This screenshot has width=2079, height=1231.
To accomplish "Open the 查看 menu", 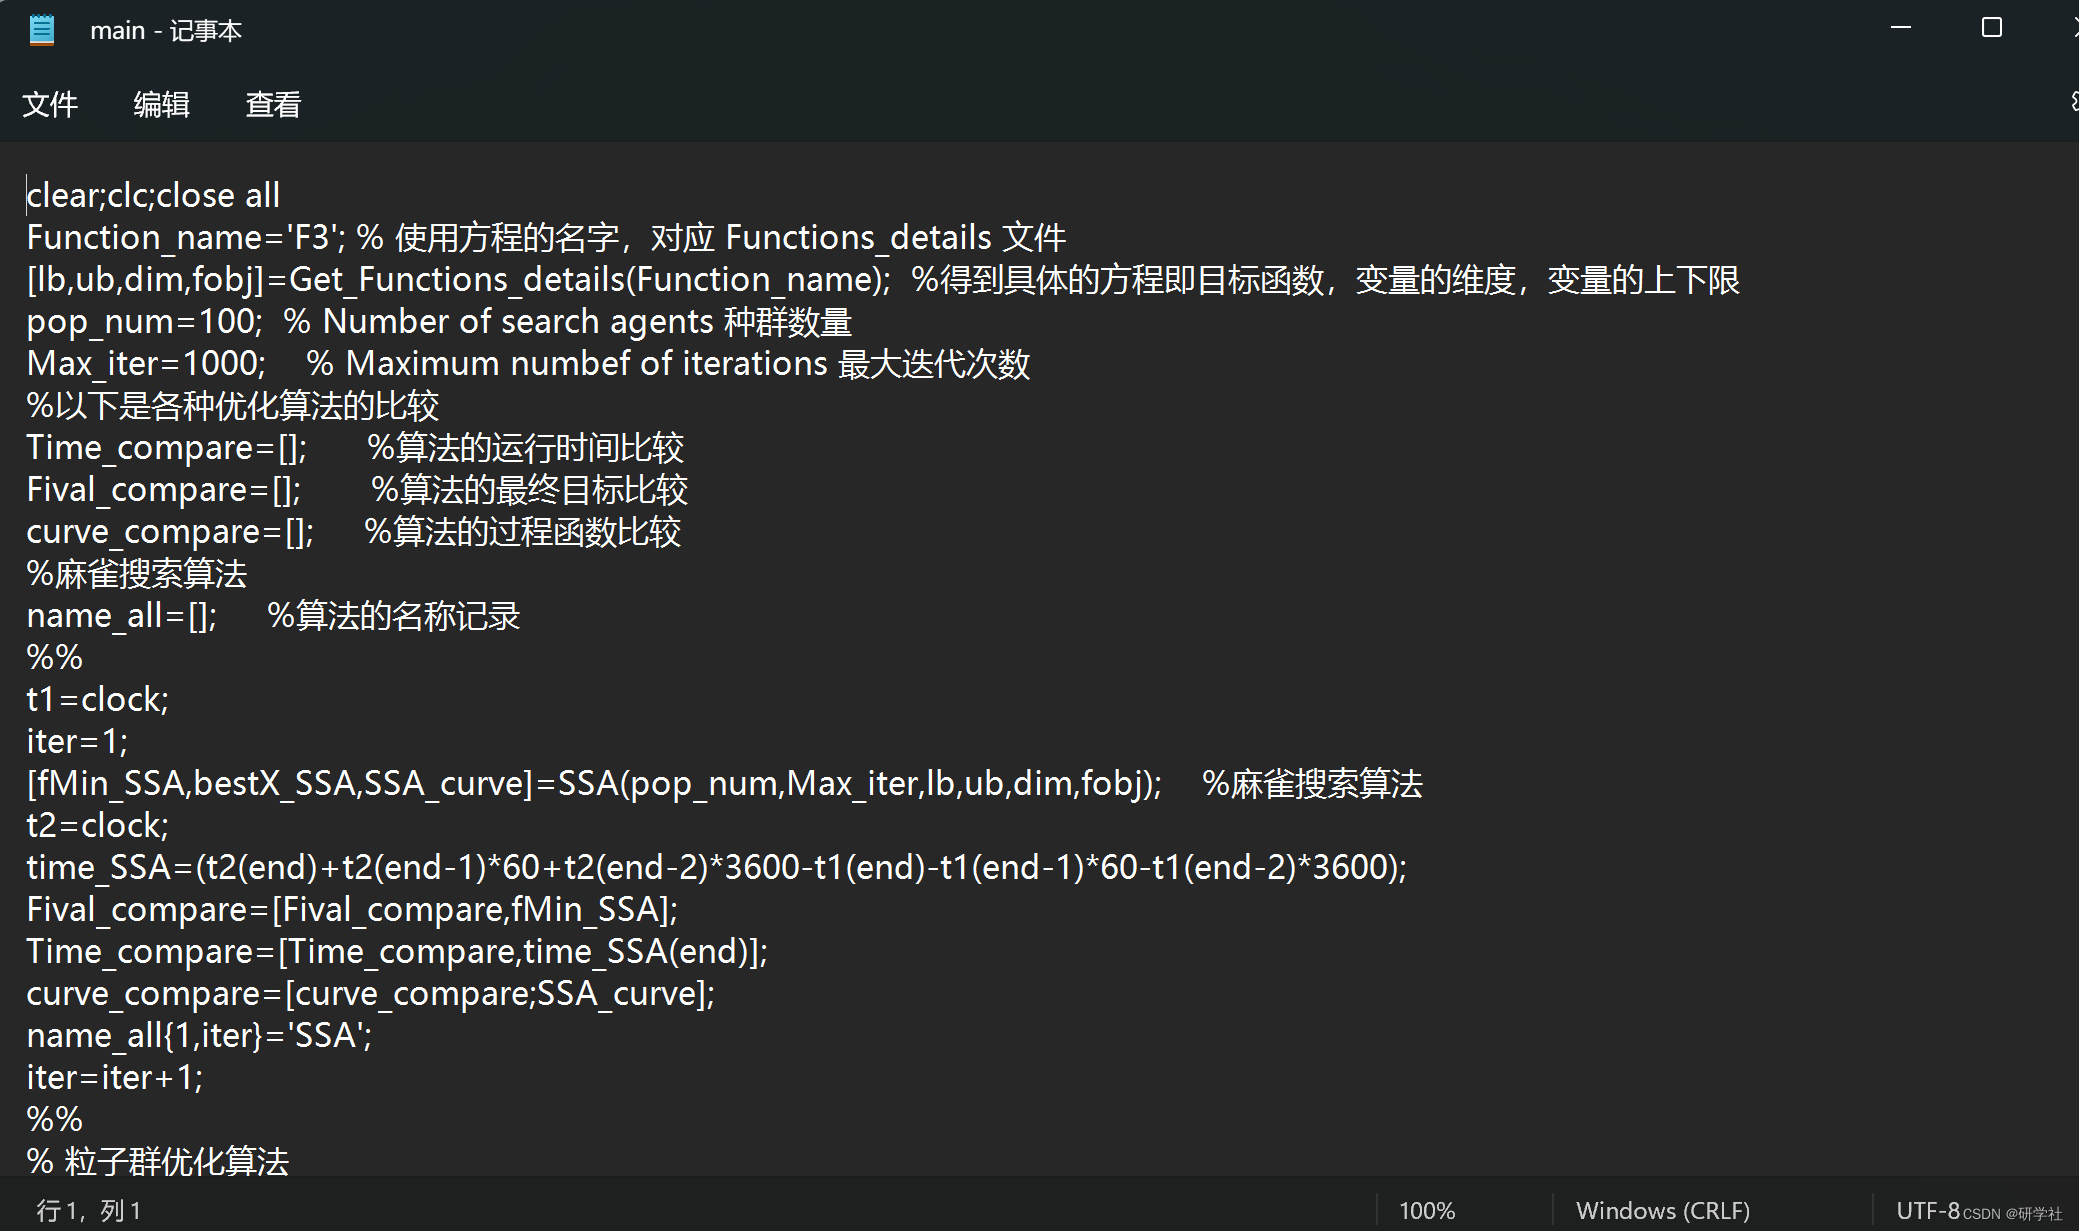I will pos(273,104).
